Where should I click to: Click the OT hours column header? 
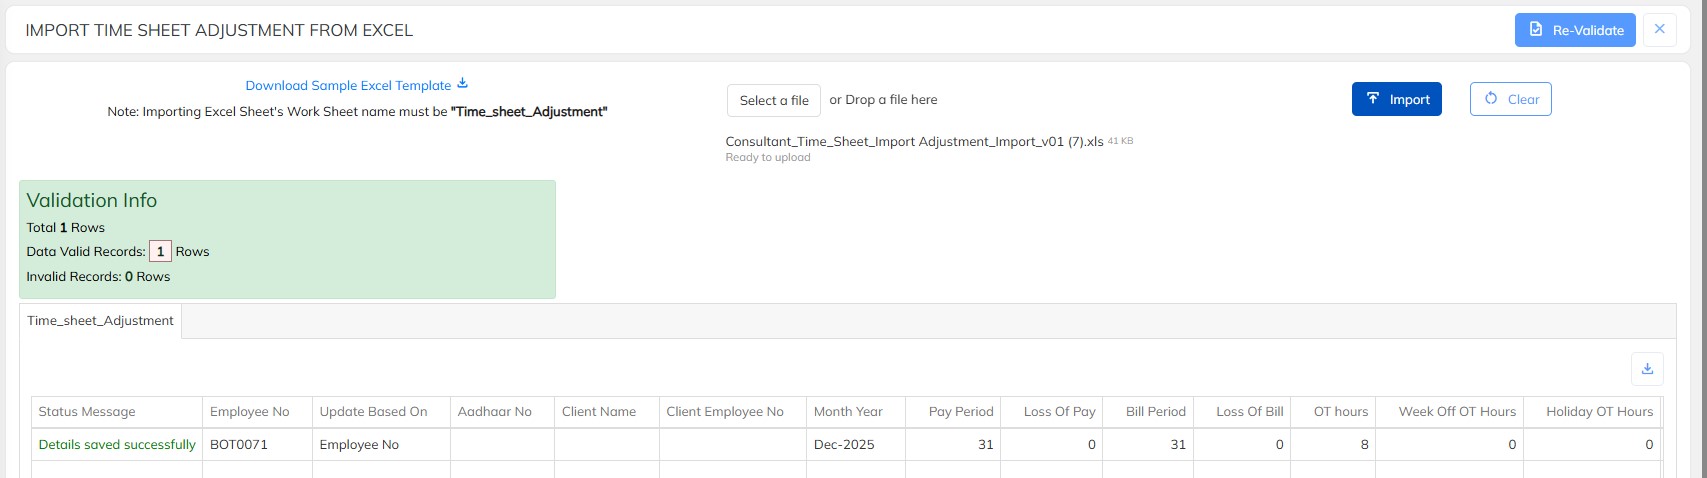tap(1340, 412)
